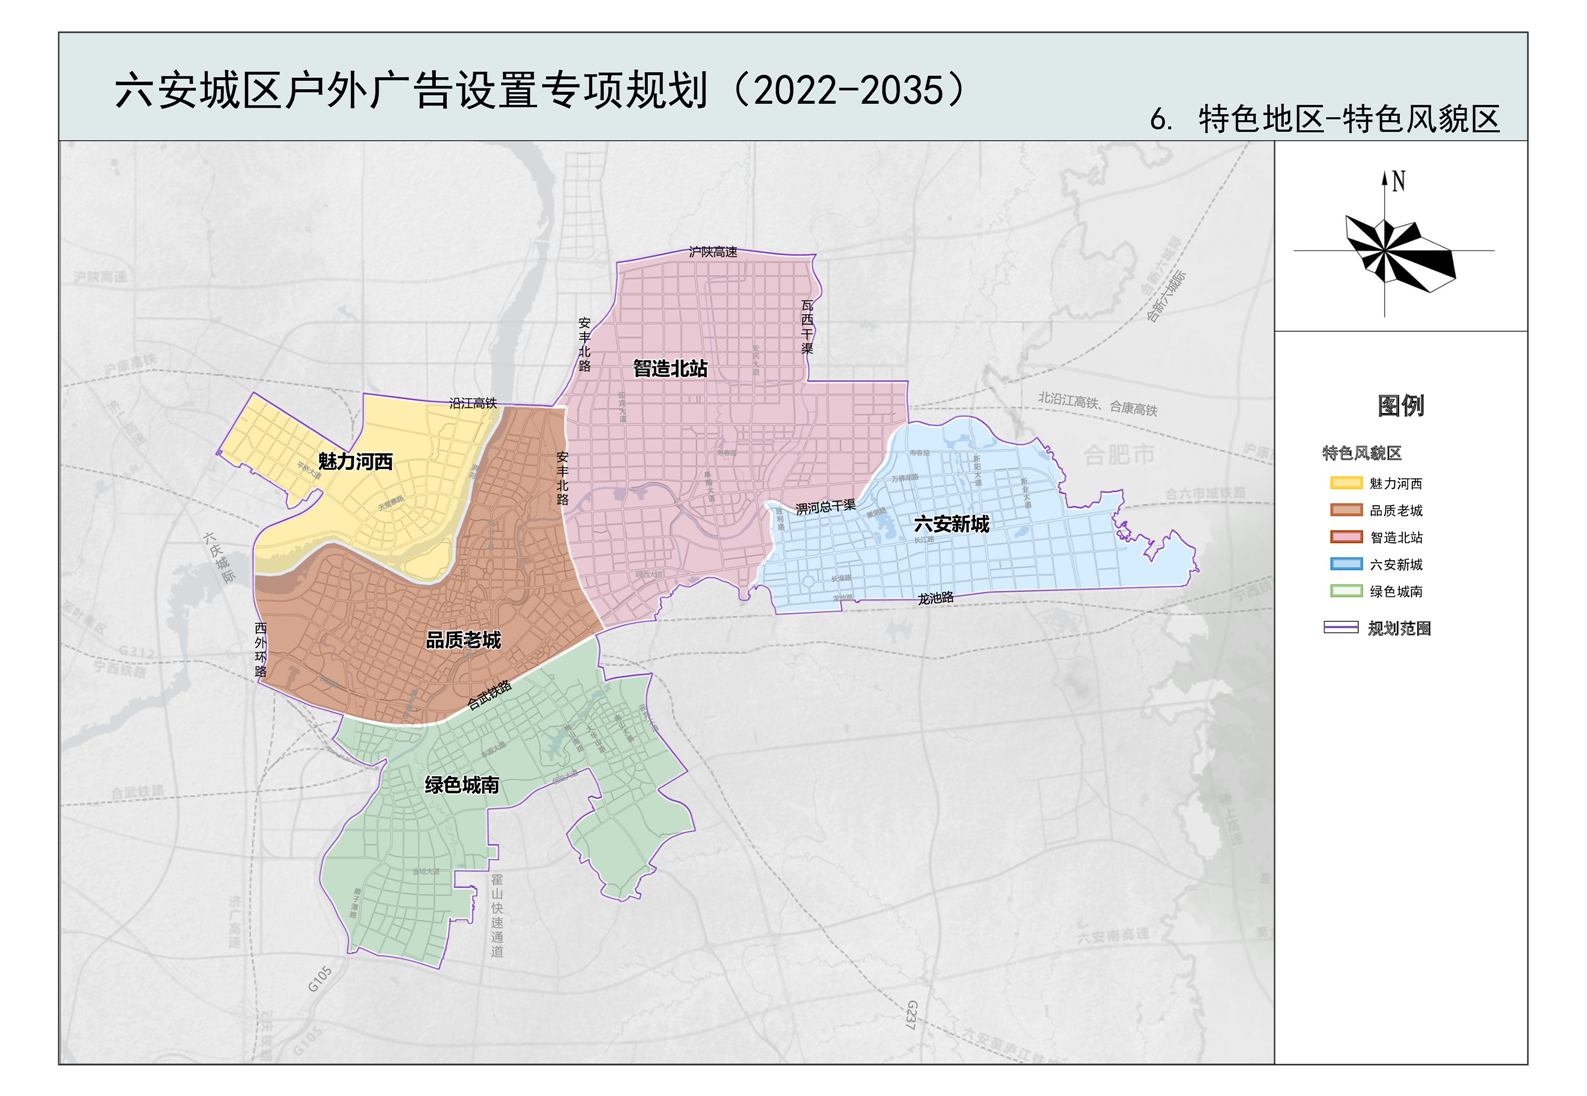Viewport: 1587px width, 1096px height.
Task: Pick the pink 智造北站 legend swatch
Action: pos(1345,537)
